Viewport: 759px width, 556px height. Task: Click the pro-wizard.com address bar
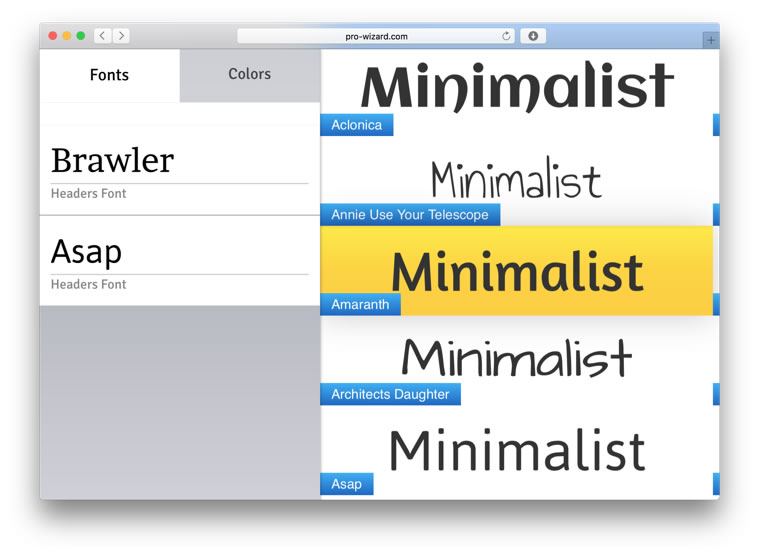(x=377, y=36)
